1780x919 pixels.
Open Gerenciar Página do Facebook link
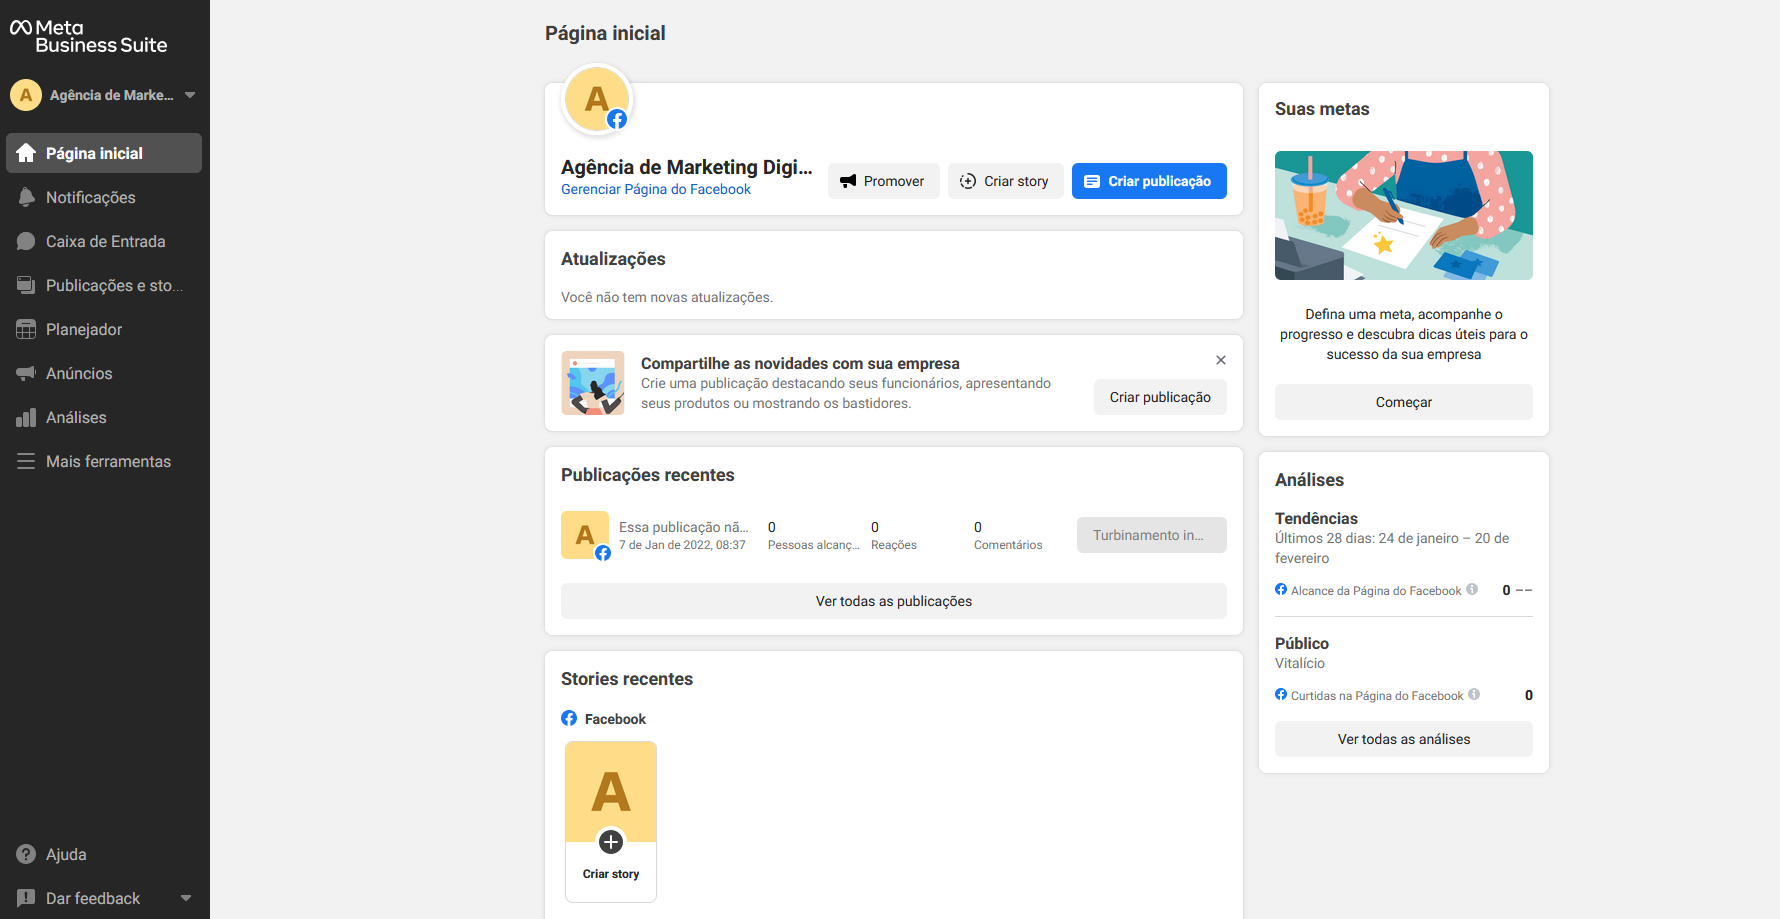(656, 190)
